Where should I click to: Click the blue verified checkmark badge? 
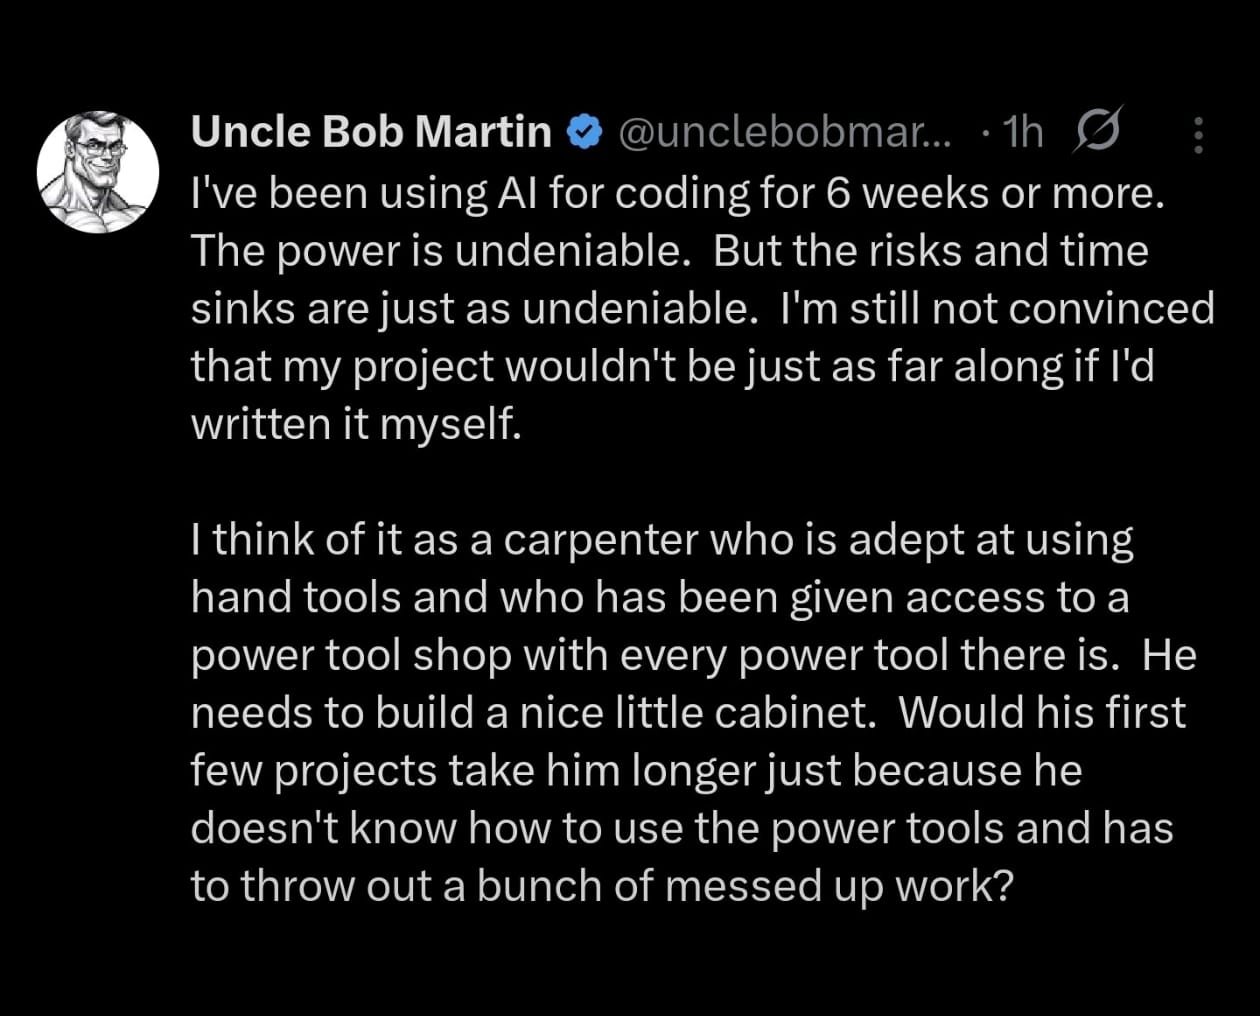[x=584, y=132]
